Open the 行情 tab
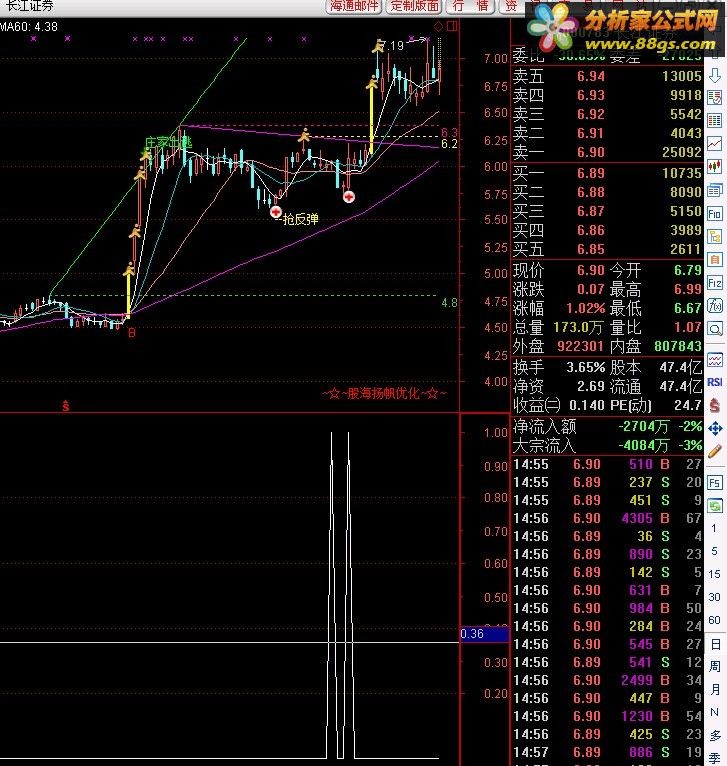The width and height of the screenshot is (727, 766). click(x=470, y=6)
